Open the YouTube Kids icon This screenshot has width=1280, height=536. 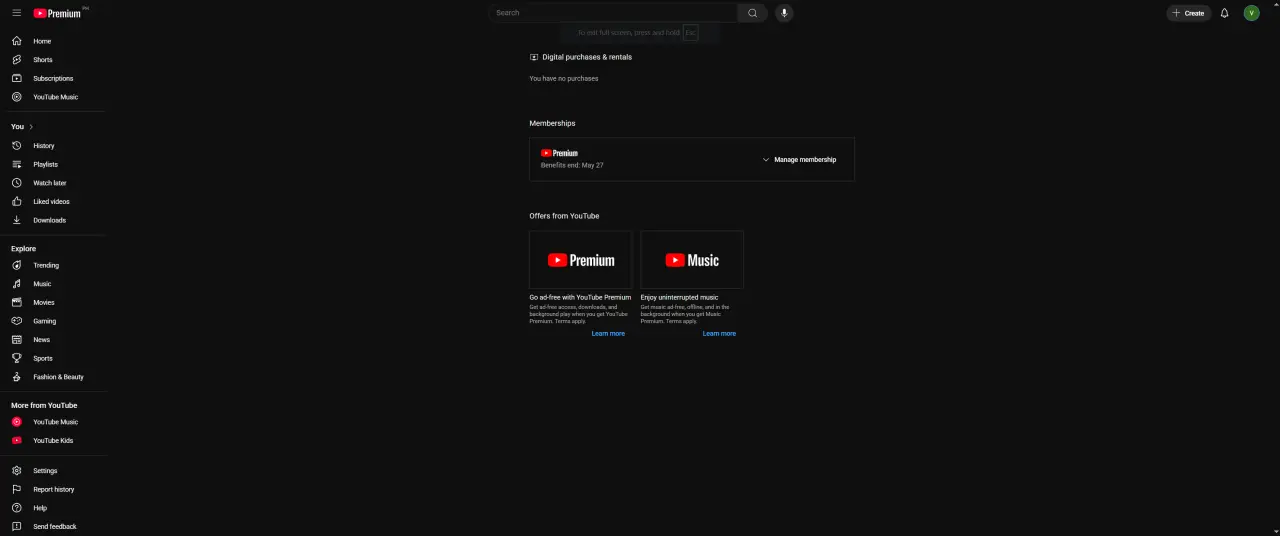[x=16, y=440]
